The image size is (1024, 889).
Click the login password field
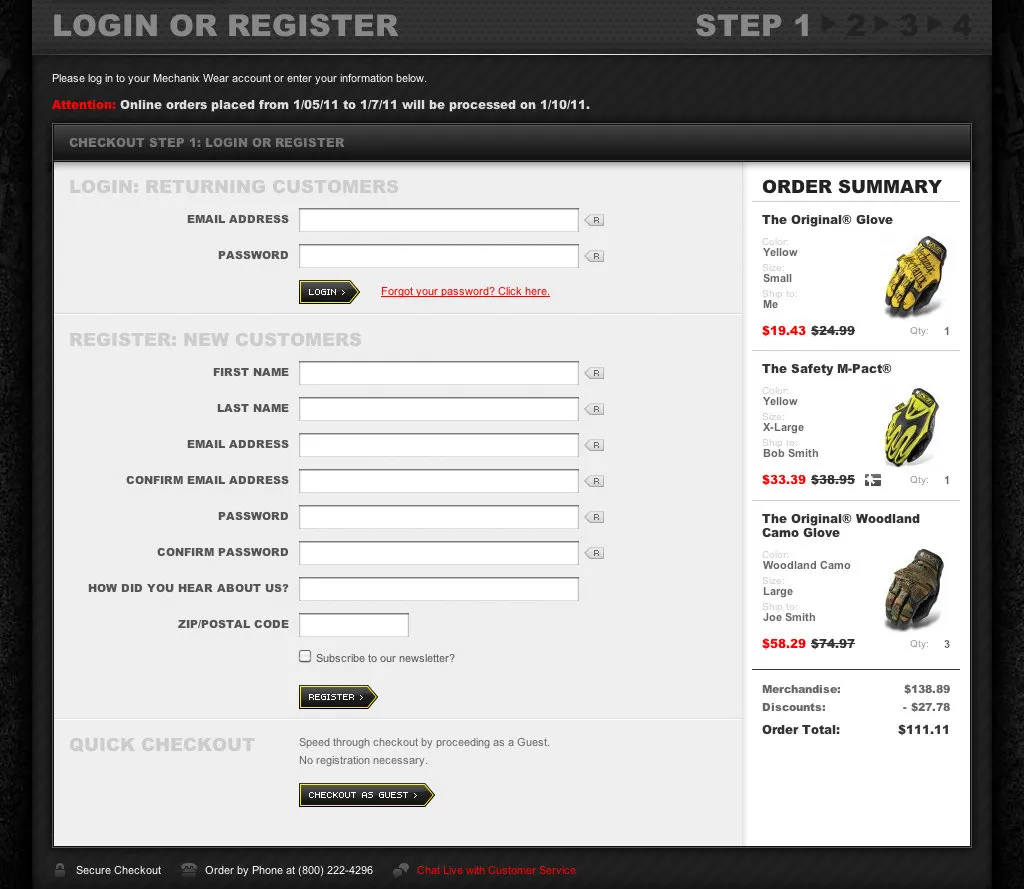[x=438, y=256]
